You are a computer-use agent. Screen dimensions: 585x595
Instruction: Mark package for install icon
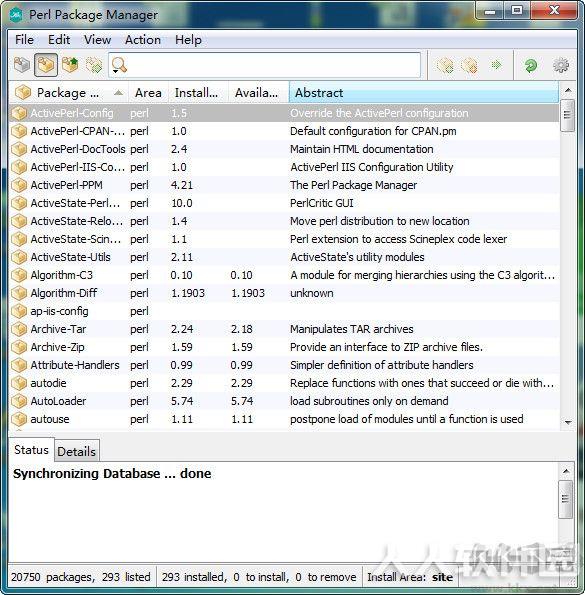click(445, 65)
